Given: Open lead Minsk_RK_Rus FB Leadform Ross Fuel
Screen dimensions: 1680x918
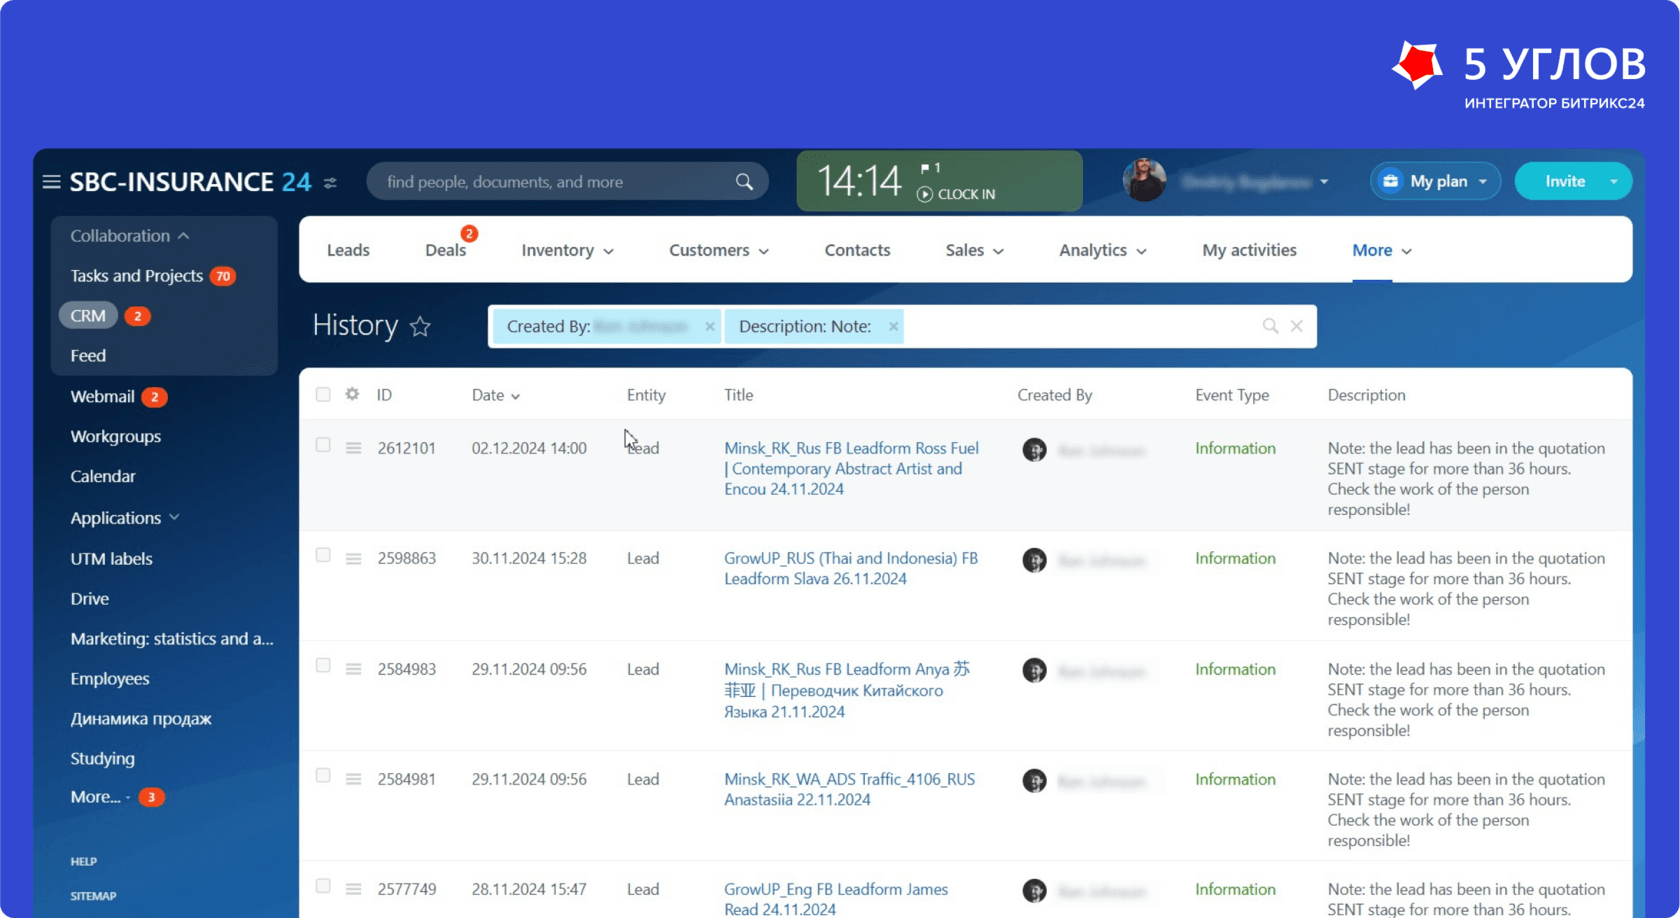Looking at the screenshot, I should (x=851, y=469).
